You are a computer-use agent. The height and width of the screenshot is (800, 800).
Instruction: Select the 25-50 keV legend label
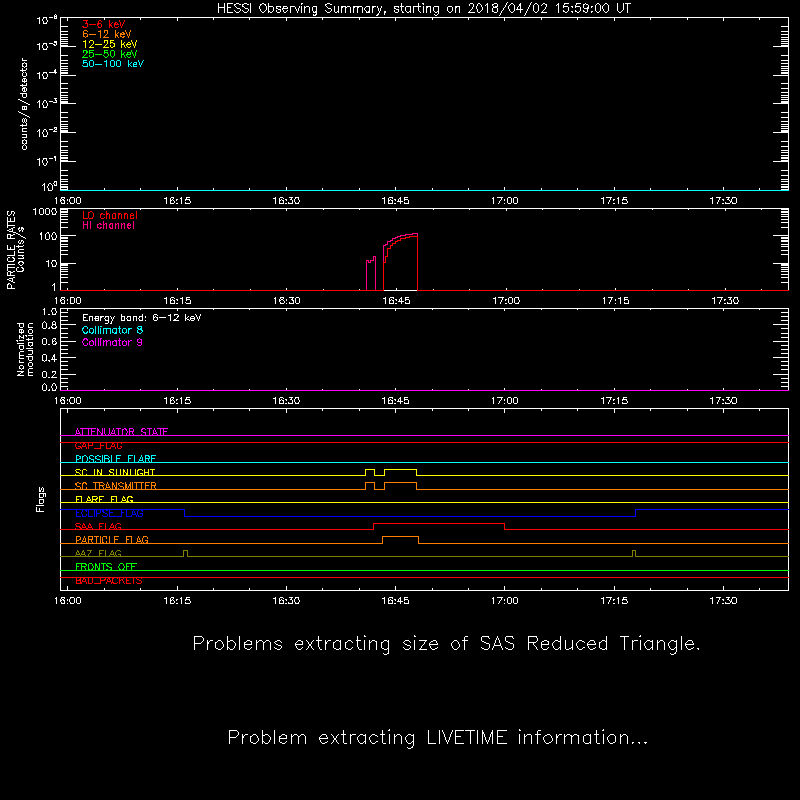[x=110, y=54]
